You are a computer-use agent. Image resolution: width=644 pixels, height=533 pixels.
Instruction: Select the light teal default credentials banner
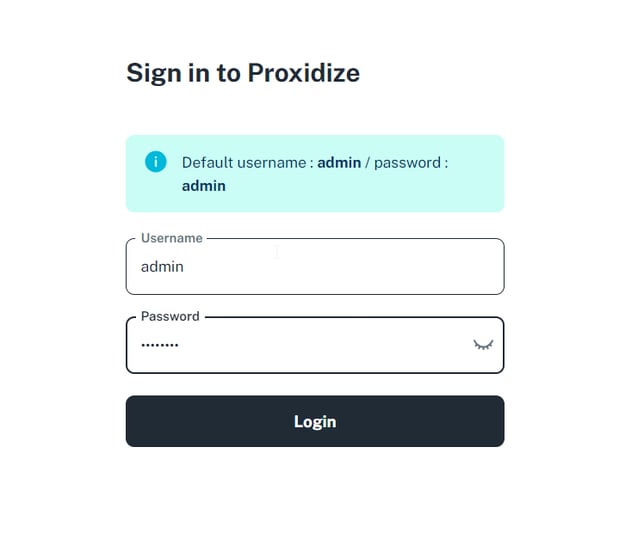315,173
